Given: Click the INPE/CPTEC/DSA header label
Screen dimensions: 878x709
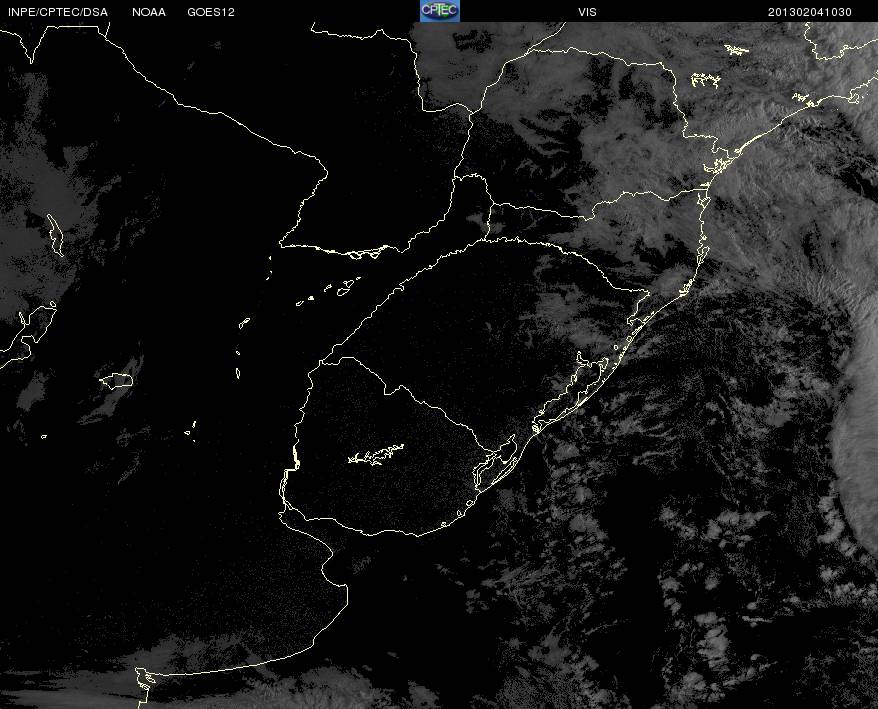Looking at the screenshot, I should [x=57, y=12].
